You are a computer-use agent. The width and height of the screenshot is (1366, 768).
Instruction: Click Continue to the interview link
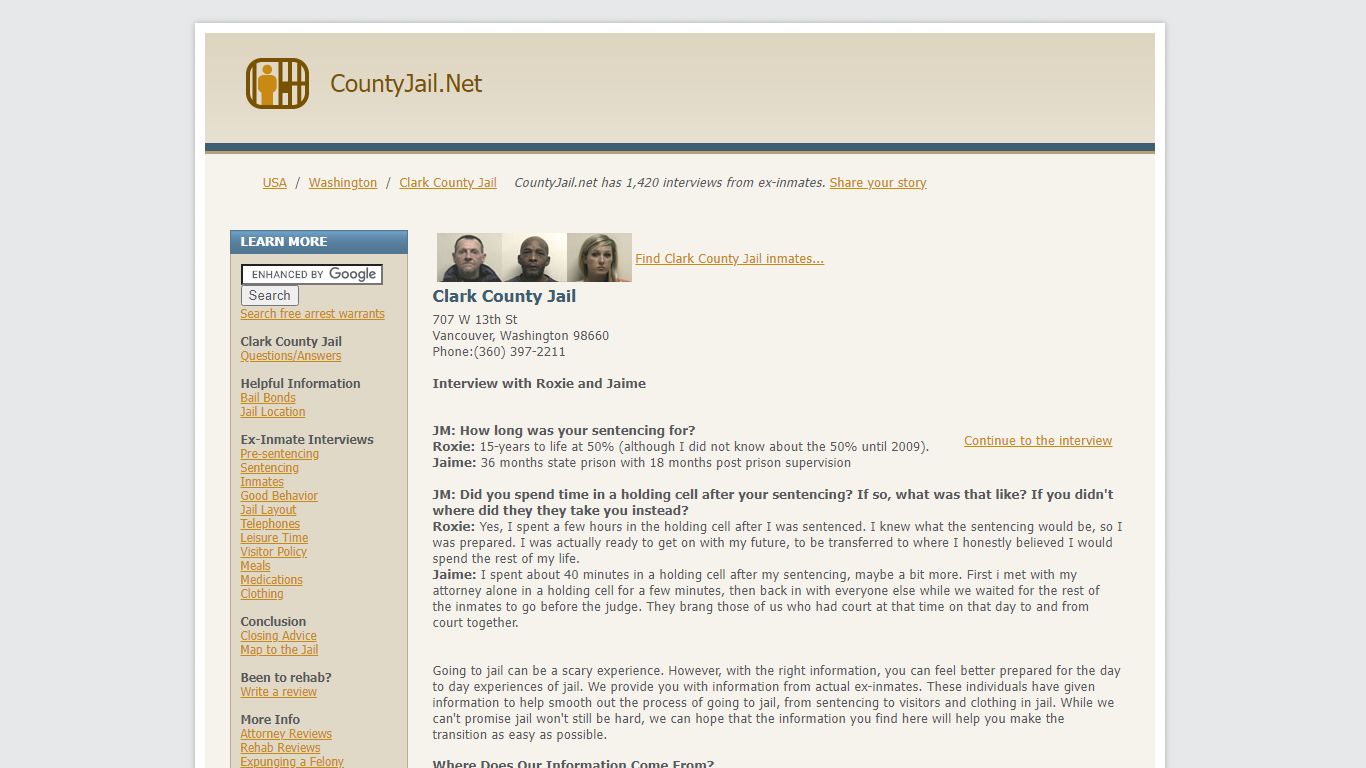pos(1038,441)
